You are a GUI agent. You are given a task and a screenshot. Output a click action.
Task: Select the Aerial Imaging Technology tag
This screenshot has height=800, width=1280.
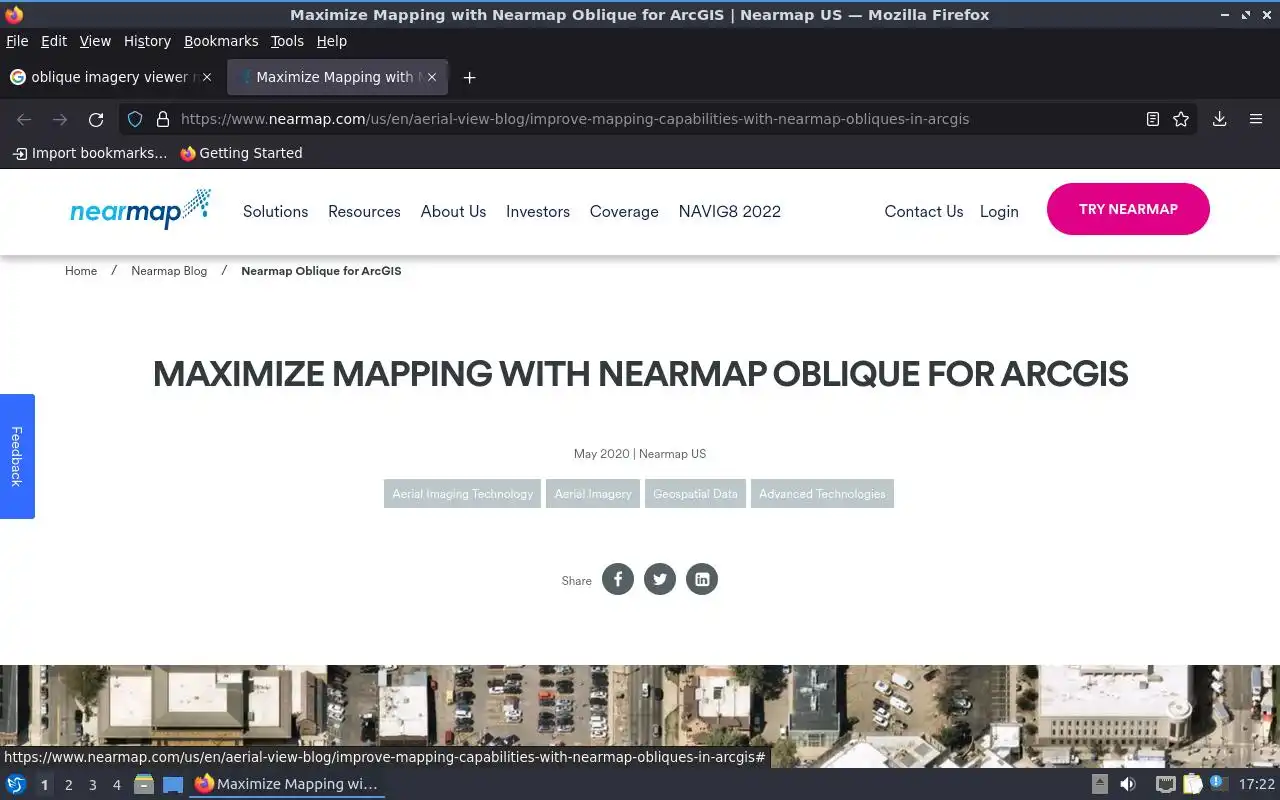point(462,494)
